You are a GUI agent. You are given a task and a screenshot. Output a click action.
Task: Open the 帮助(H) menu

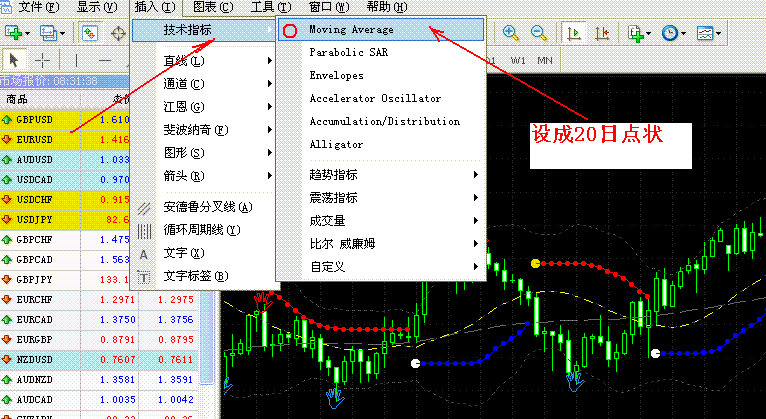[x=386, y=7]
